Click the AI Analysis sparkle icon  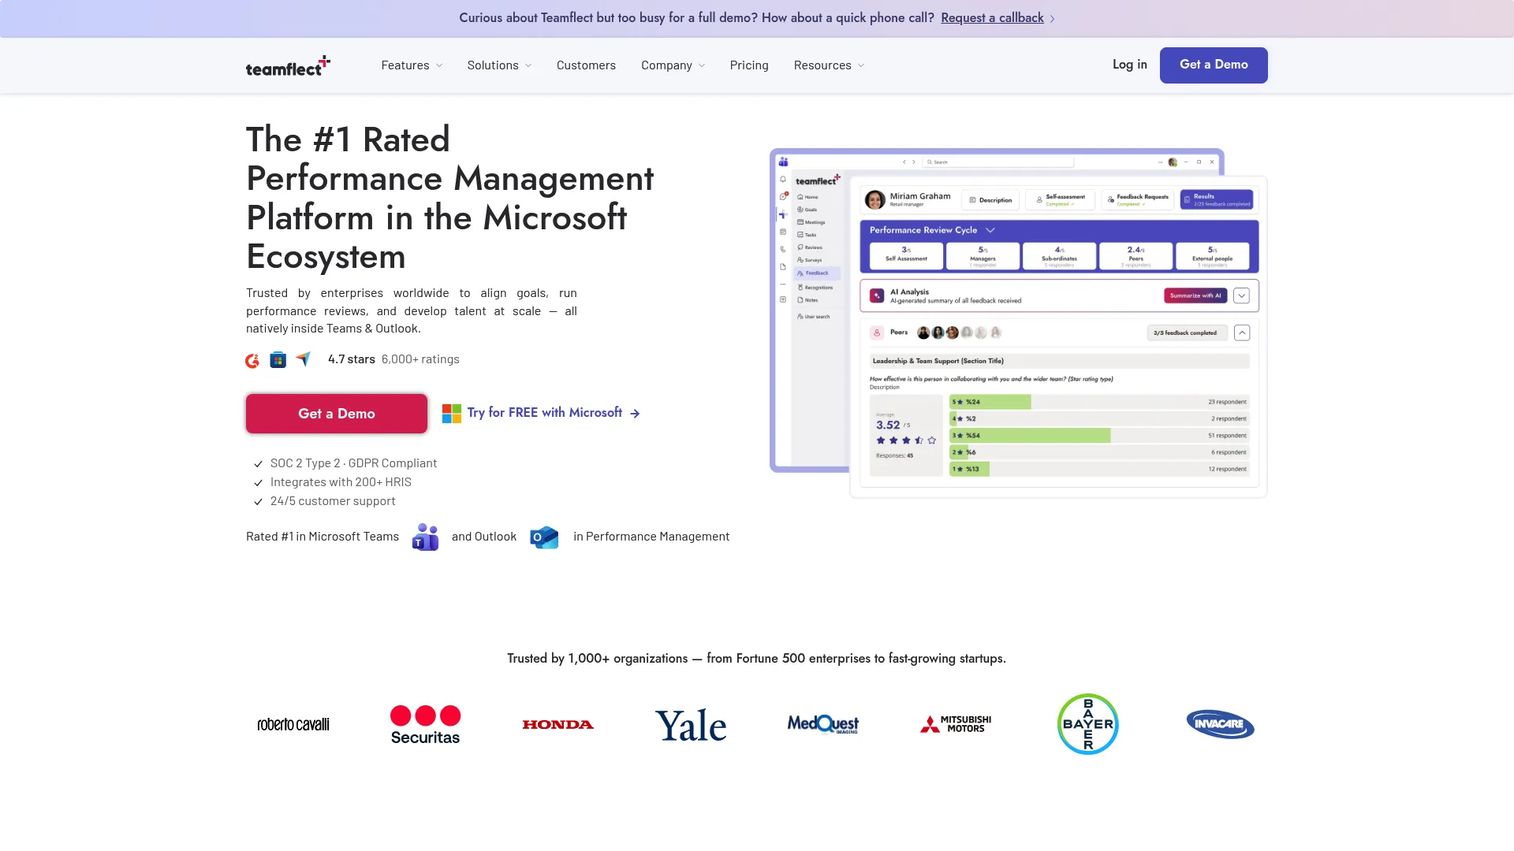click(x=877, y=296)
